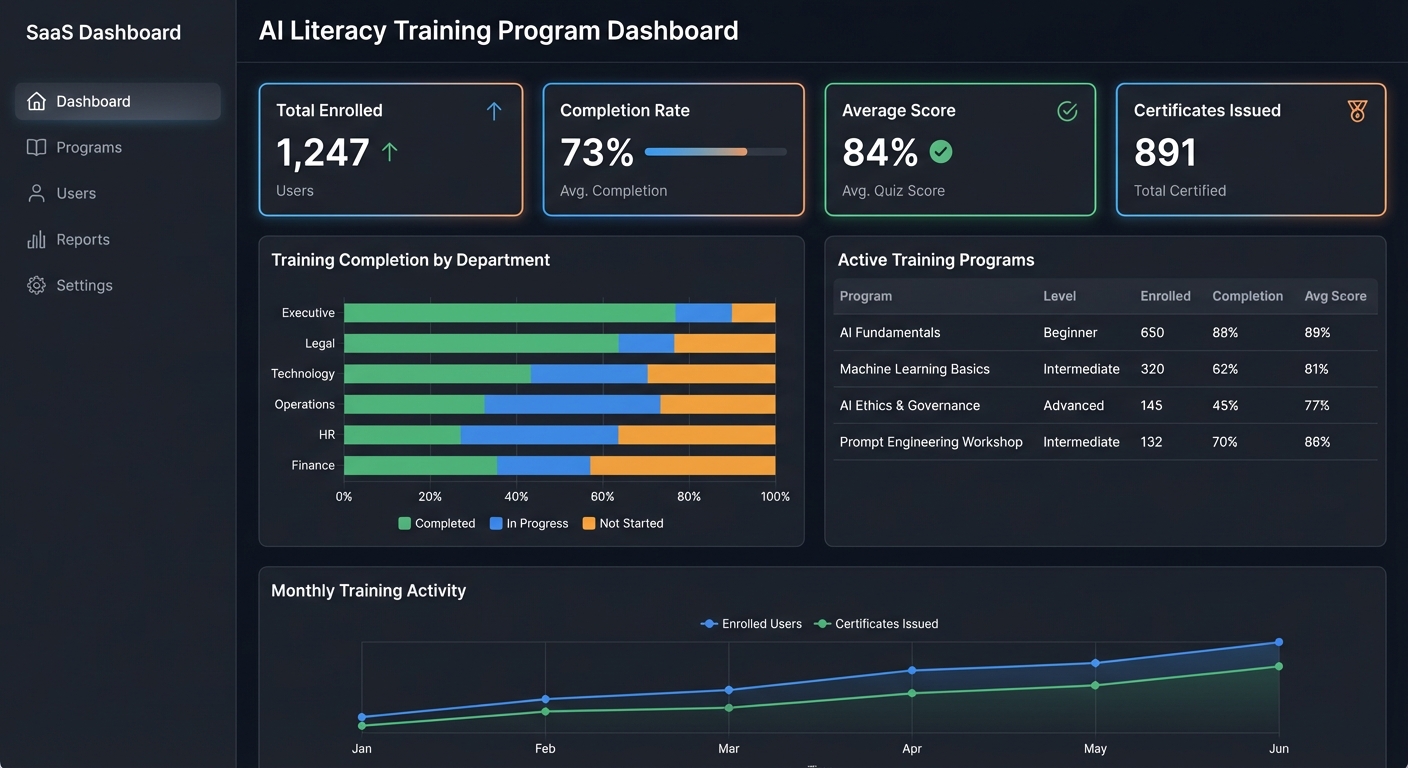Expand the Completion column header for sorting

[1247, 296]
